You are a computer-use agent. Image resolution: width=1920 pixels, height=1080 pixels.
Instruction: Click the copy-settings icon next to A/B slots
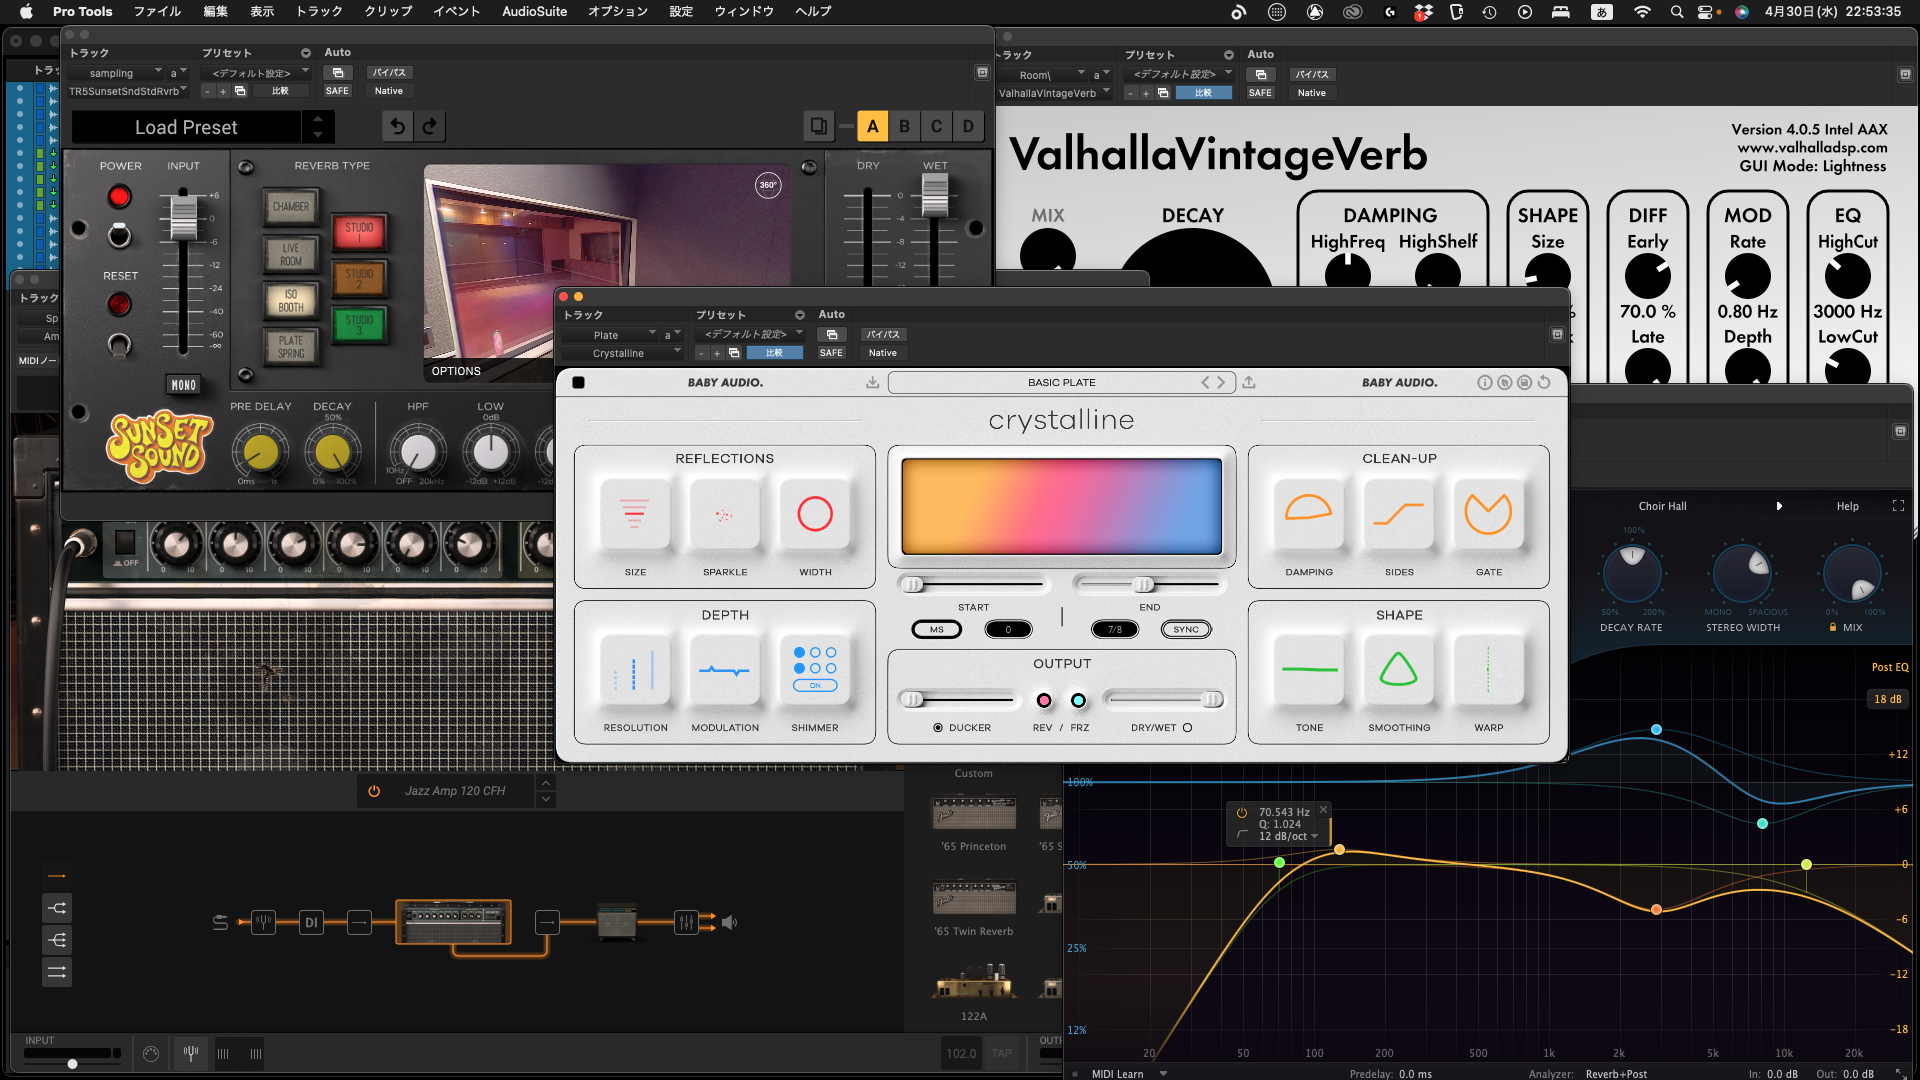coord(818,127)
